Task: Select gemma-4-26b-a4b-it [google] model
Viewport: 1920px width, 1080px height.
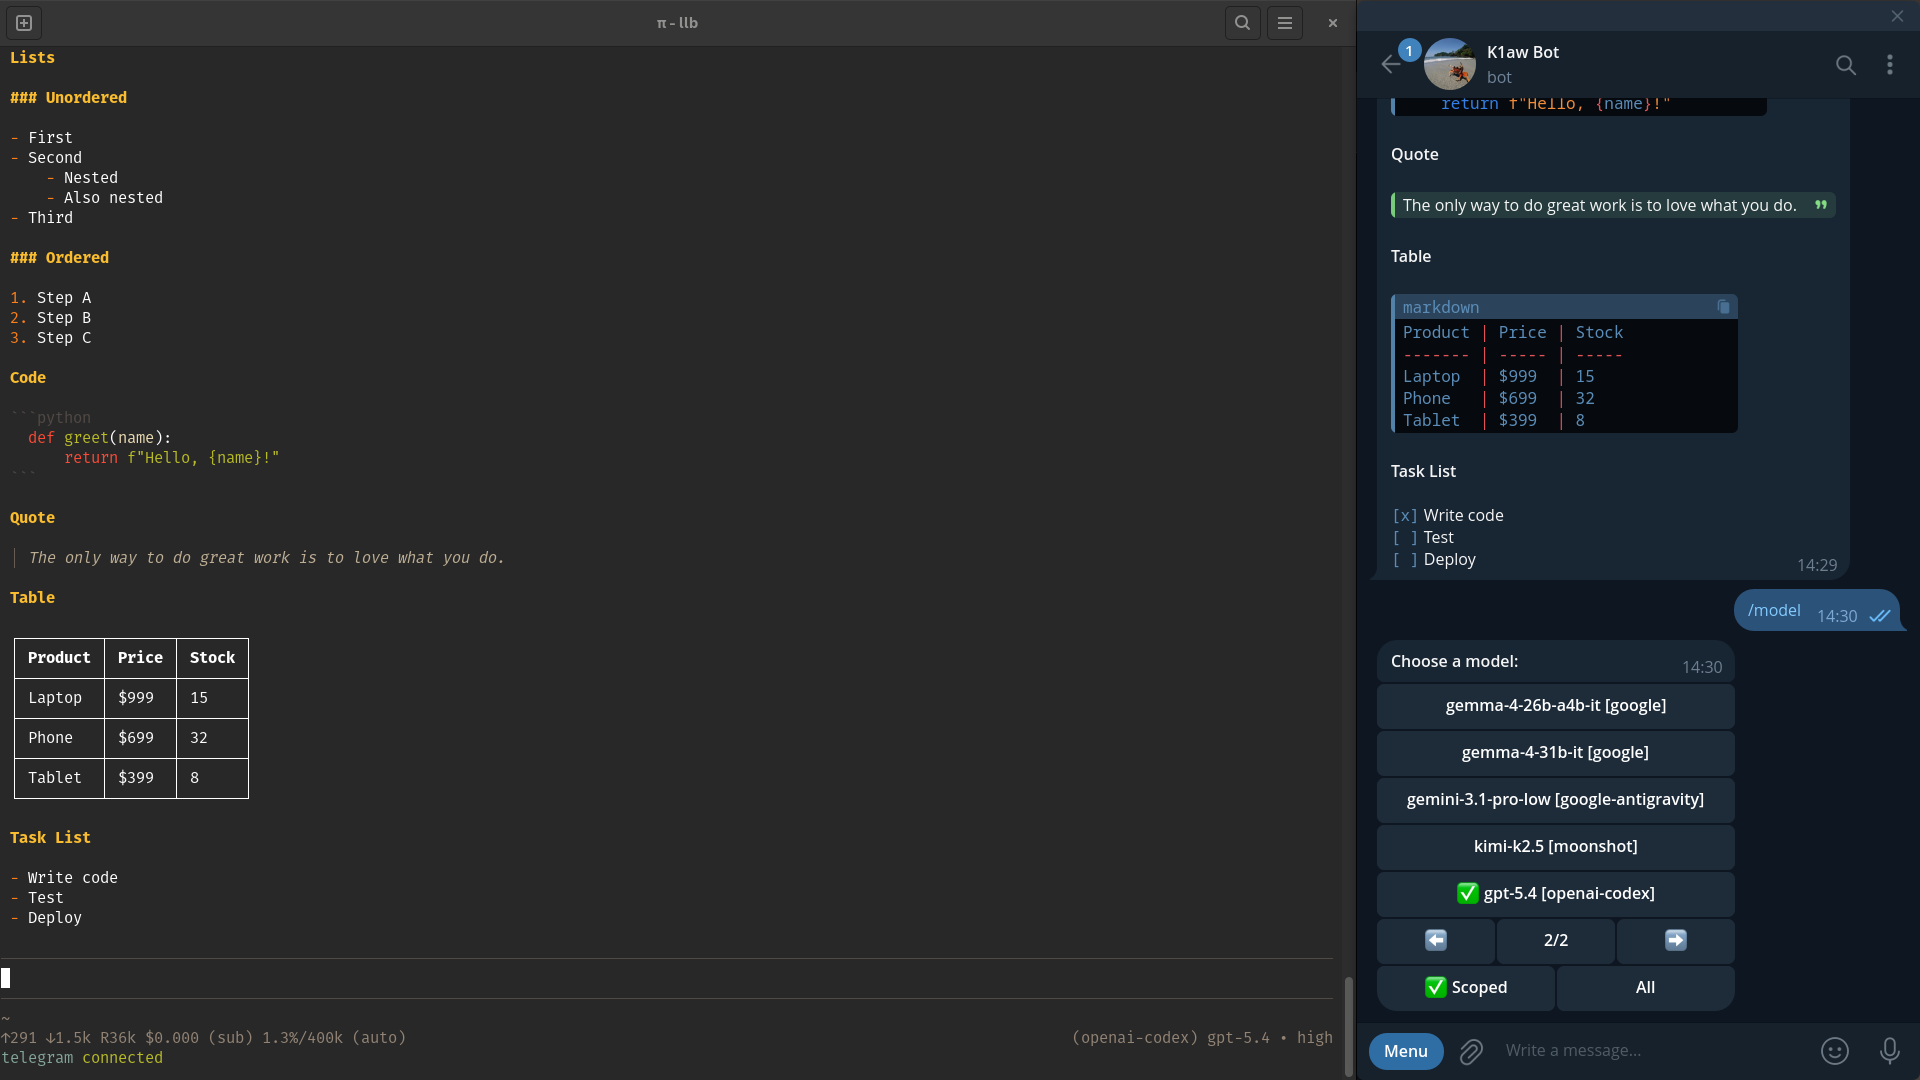Action: pyautogui.click(x=1555, y=706)
